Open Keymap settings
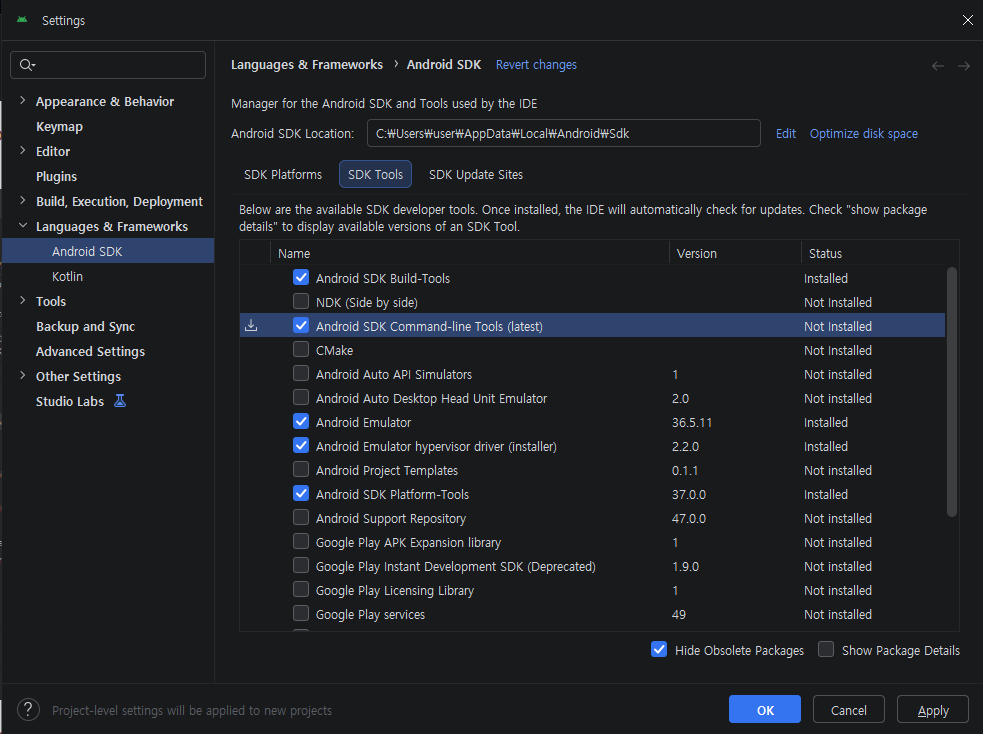This screenshot has height=734, width=983. click(59, 127)
